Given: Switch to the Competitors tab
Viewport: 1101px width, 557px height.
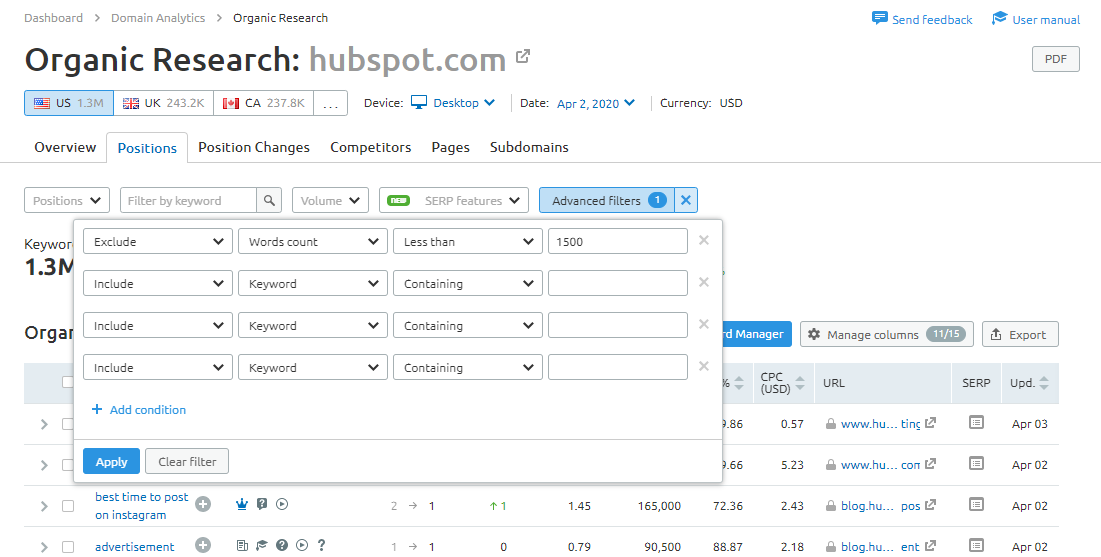Looking at the screenshot, I should tap(371, 148).
